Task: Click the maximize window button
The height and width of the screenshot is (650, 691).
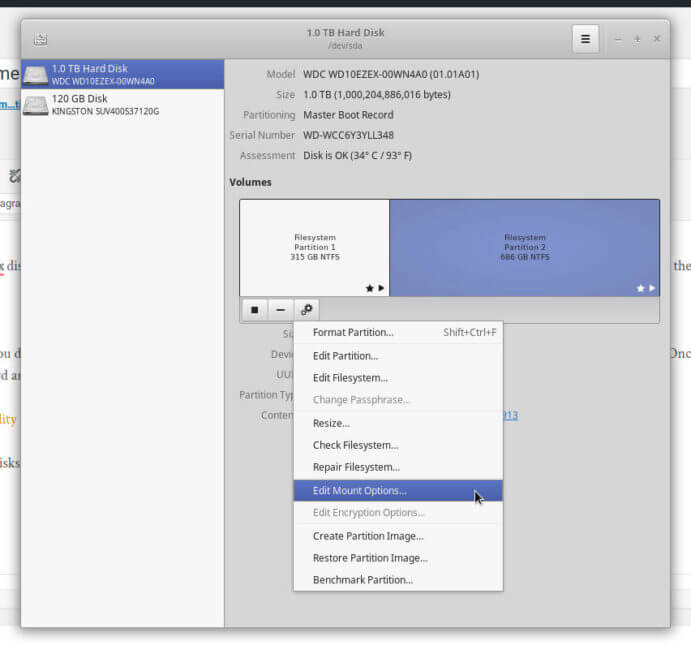Action: click(x=637, y=39)
